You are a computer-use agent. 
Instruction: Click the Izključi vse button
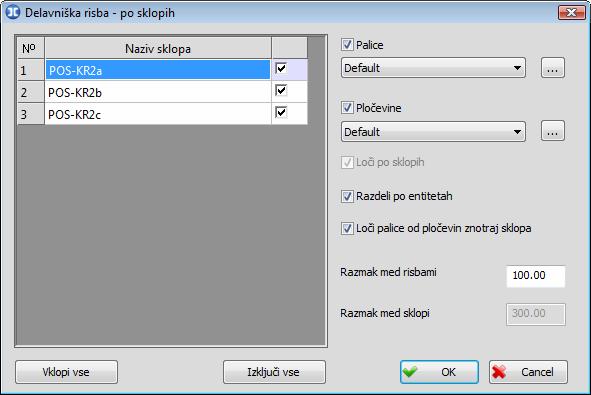click(x=274, y=372)
